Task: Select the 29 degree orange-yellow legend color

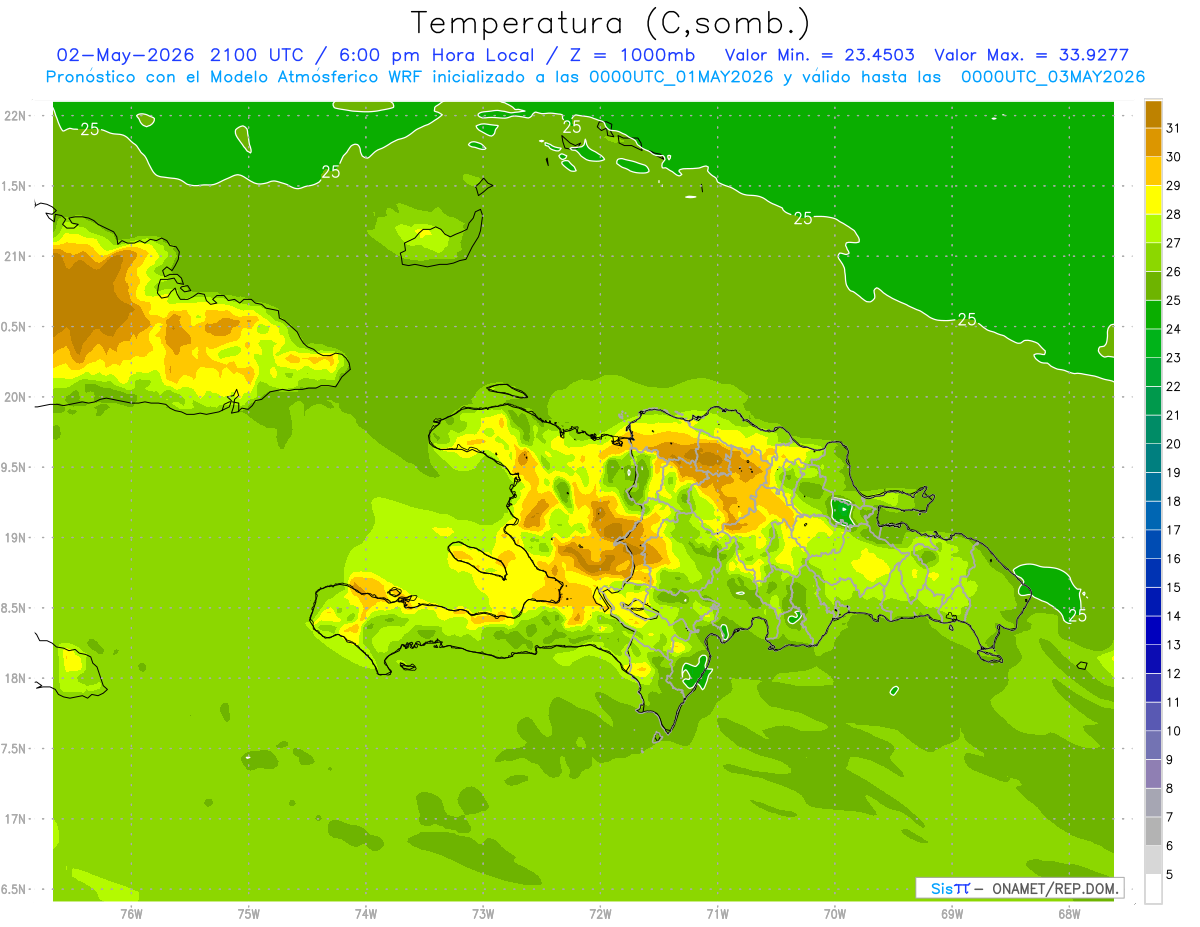Action: (x=1153, y=172)
